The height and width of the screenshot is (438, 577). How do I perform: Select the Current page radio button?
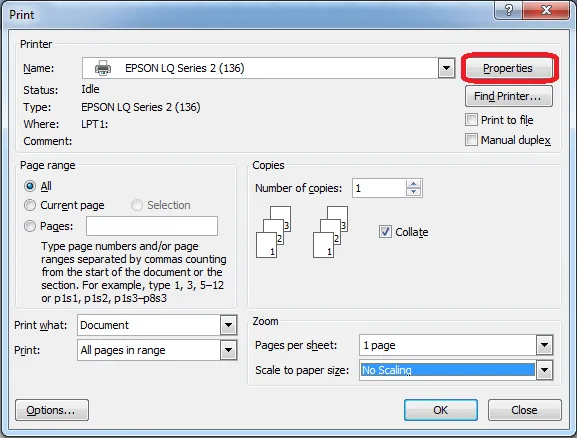pyautogui.click(x=30, y=205)
